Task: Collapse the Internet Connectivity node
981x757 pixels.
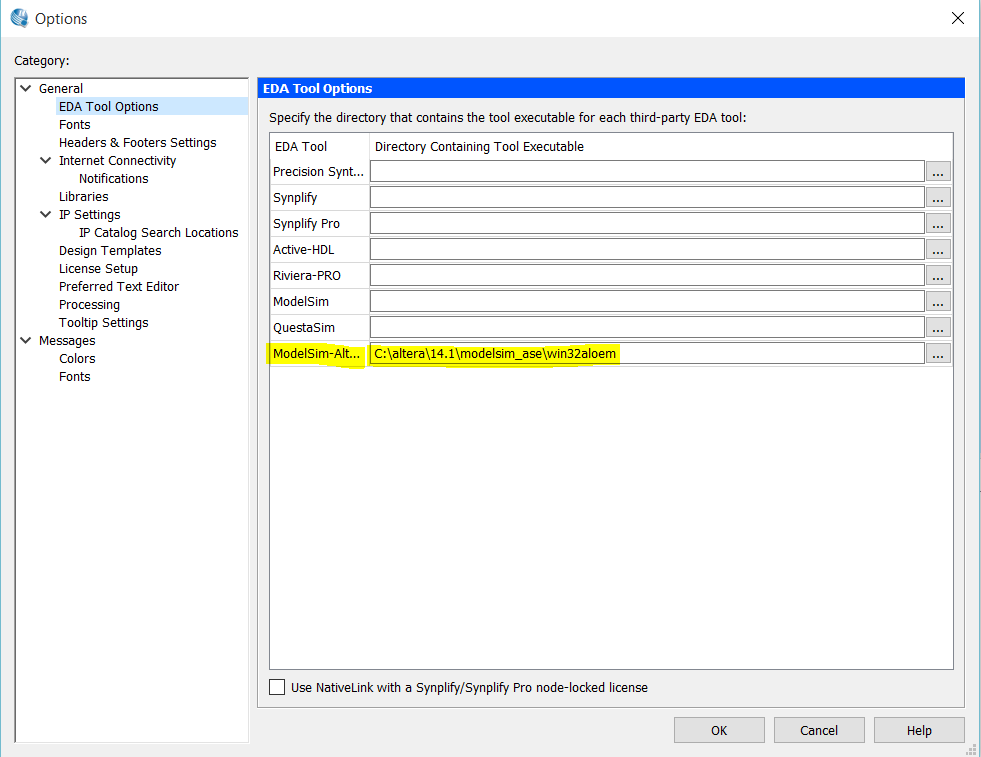Action: pos(46,160)
